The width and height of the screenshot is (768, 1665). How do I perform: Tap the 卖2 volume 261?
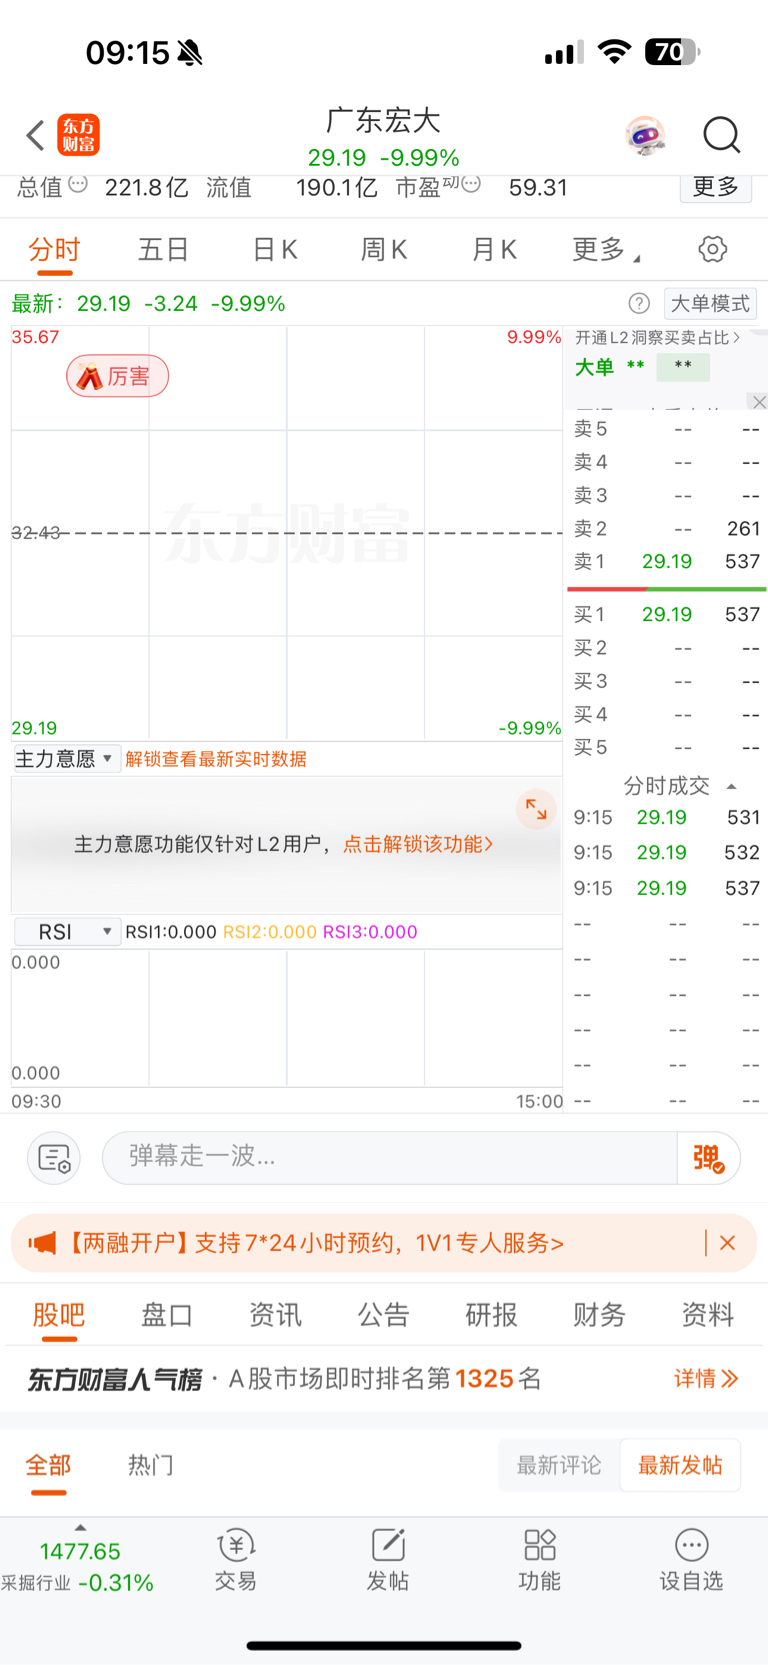tap(743, 529)
